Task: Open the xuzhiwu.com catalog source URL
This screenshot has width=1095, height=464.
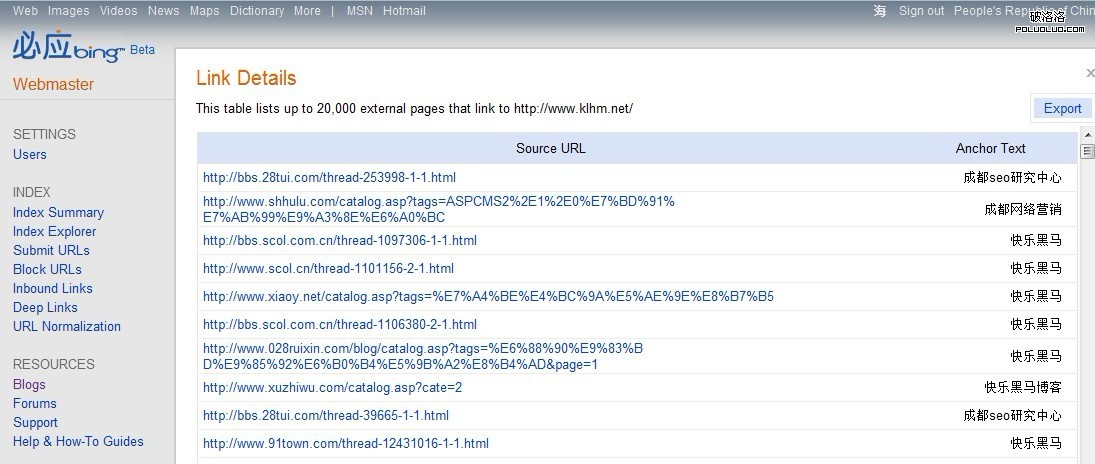Action: pyautogui.click(x=332, y=387)
